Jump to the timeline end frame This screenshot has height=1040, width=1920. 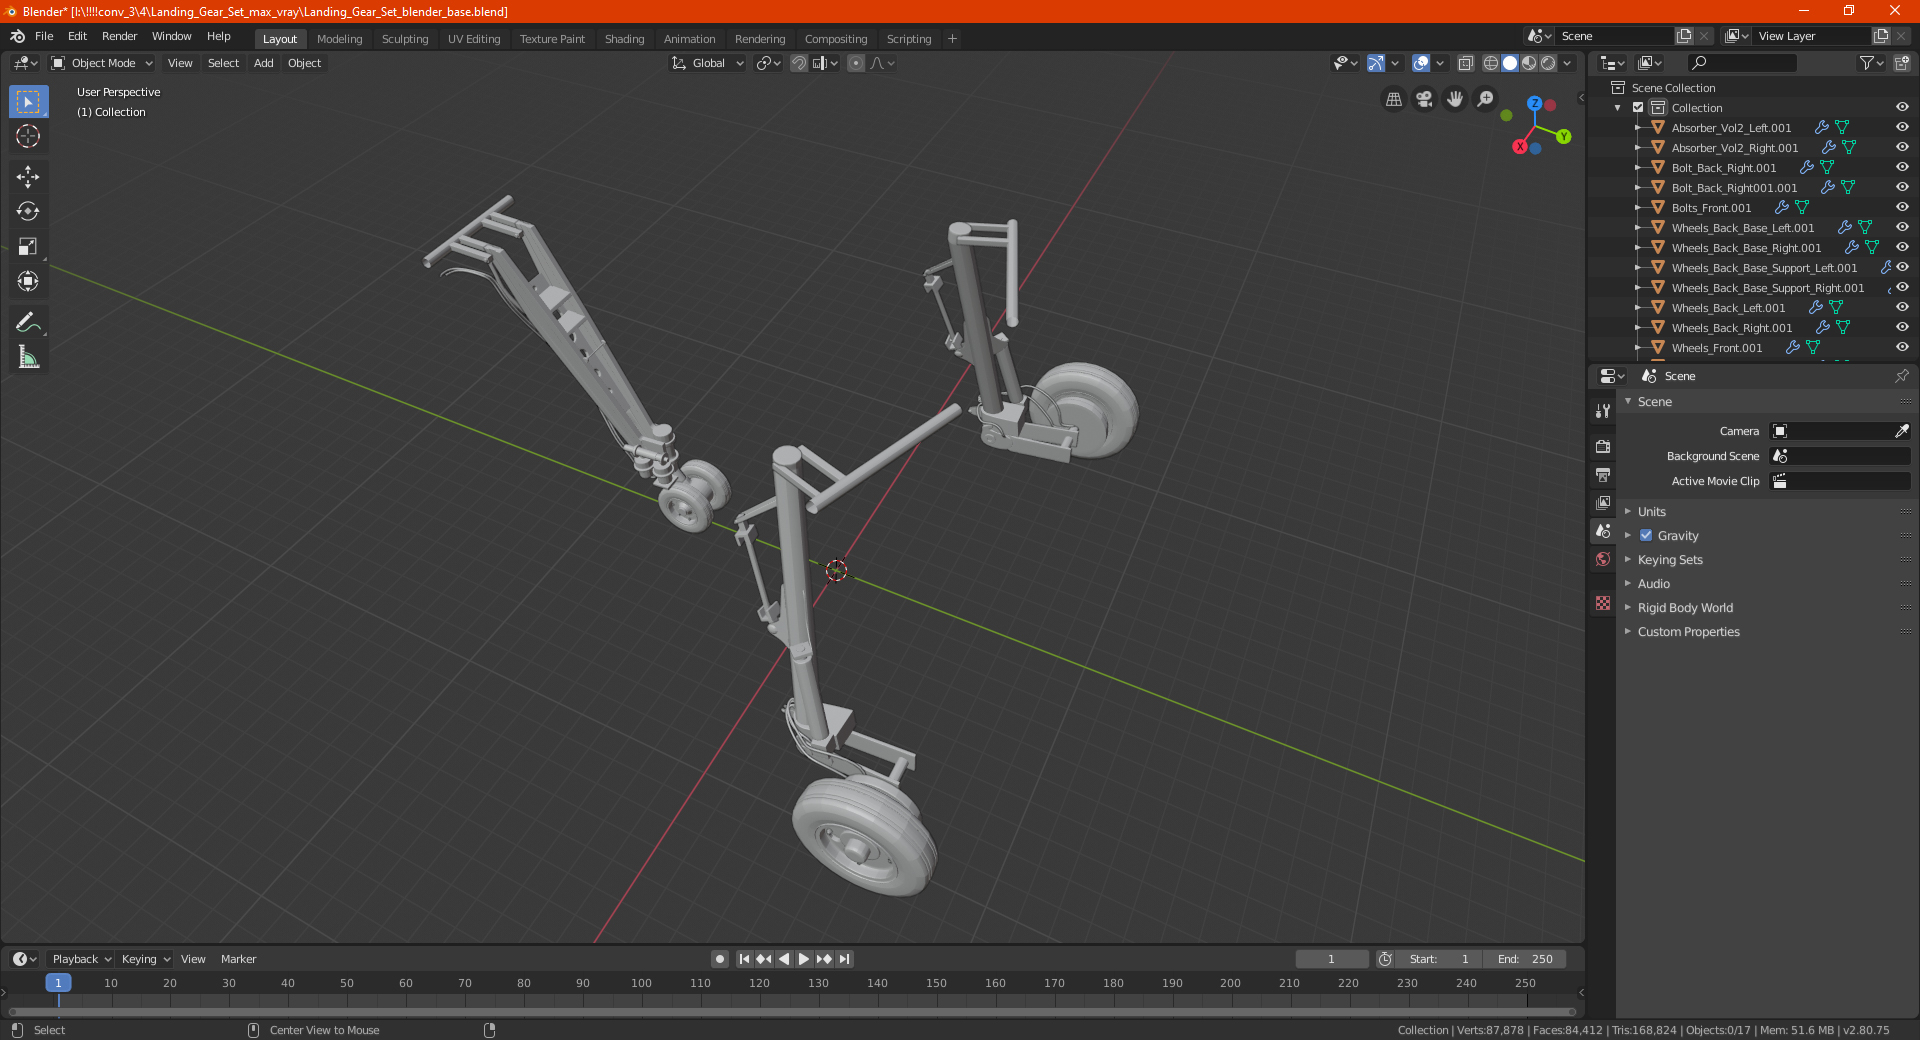[845, 959]
